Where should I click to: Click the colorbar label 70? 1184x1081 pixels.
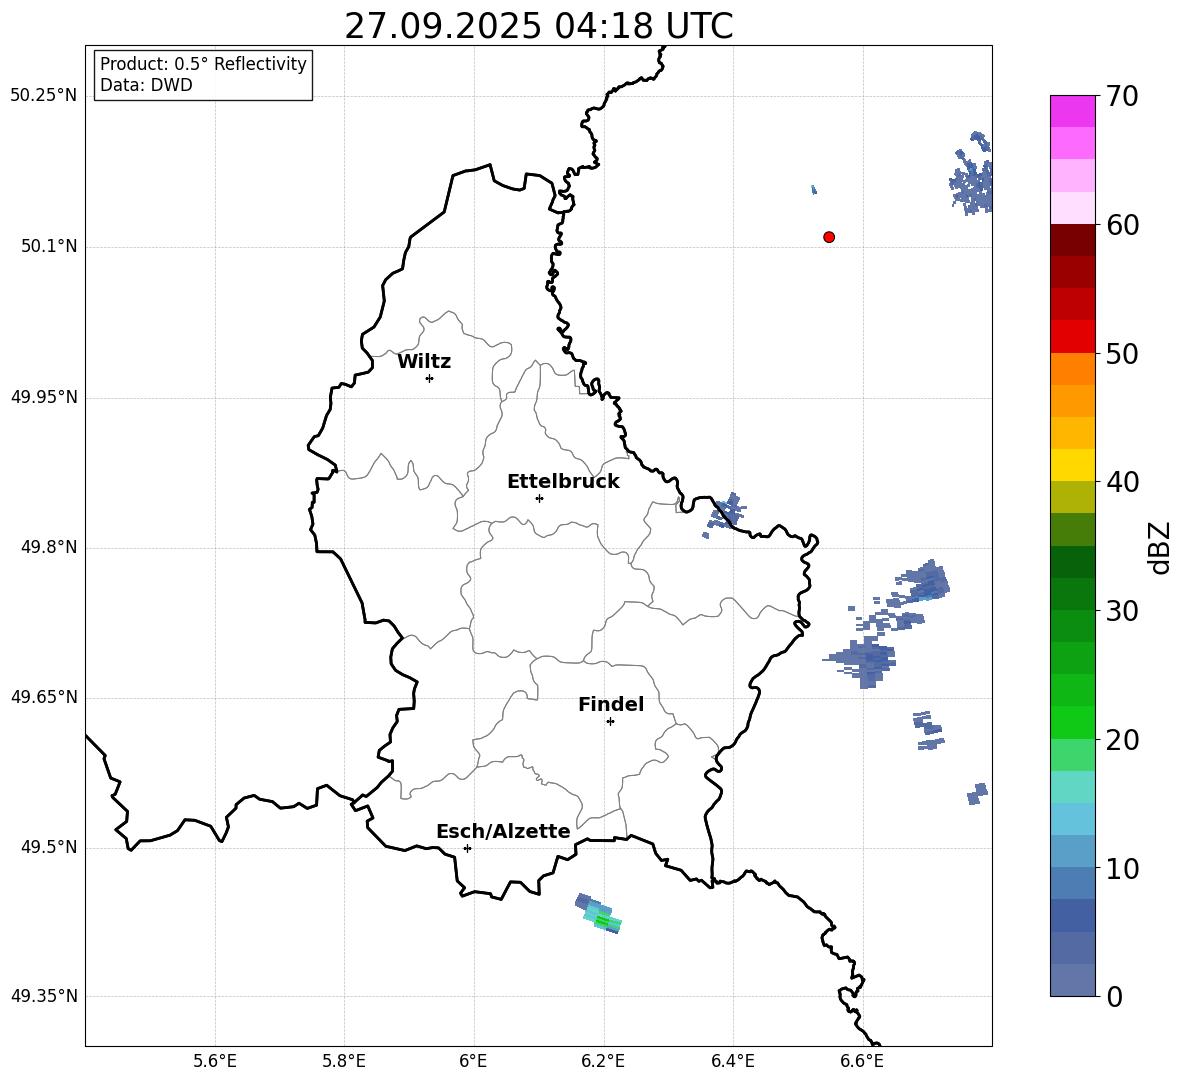coord(1122,96)
